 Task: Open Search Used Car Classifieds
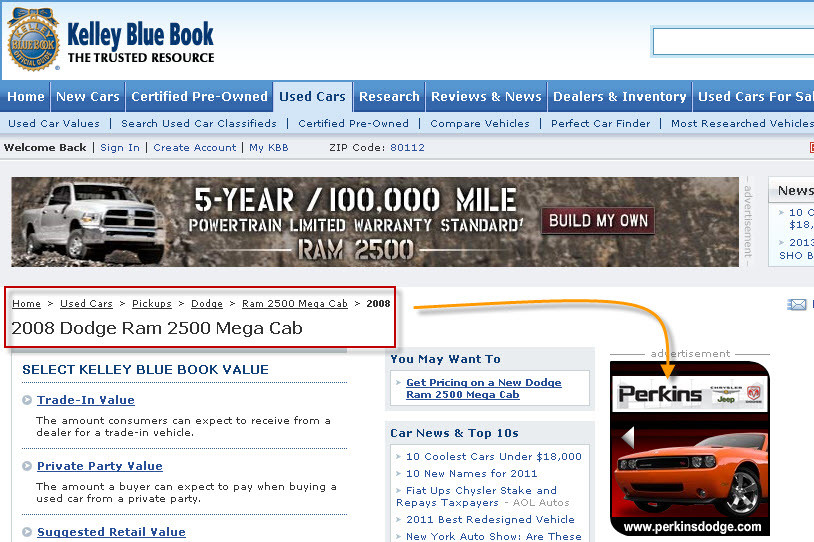[x=199, y=124]
